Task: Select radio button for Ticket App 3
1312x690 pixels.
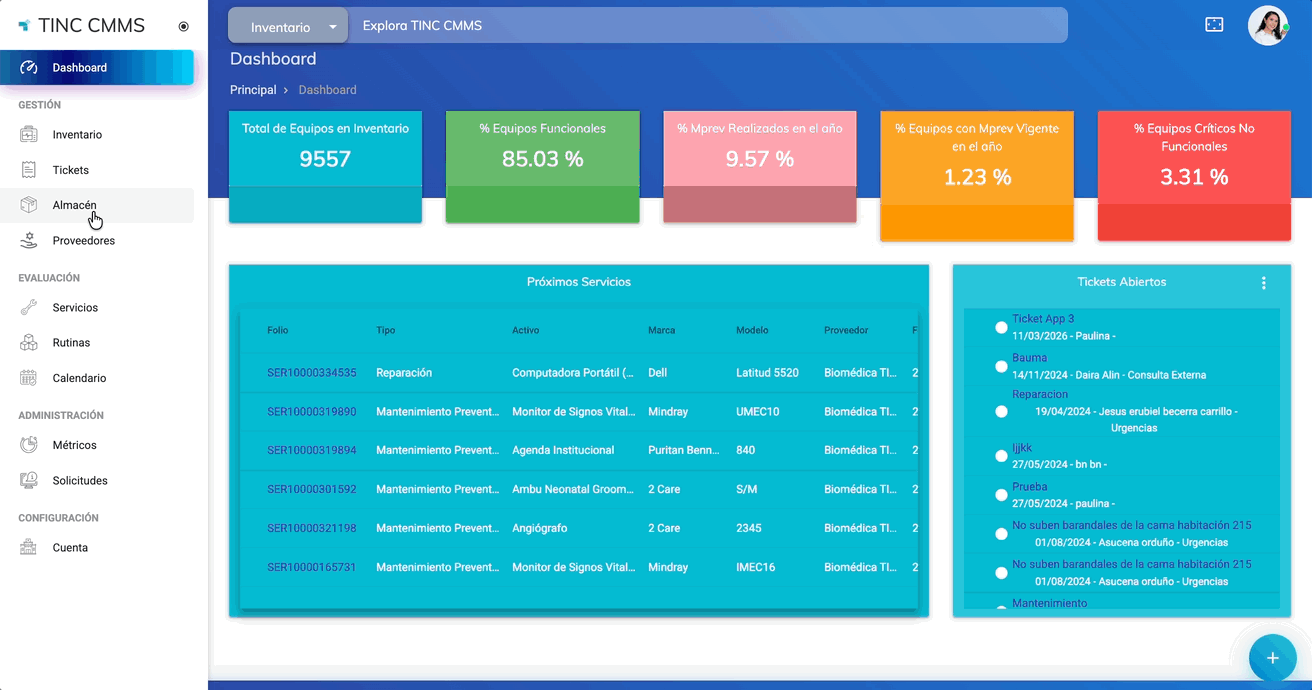Action: [x=1001, y=328]
